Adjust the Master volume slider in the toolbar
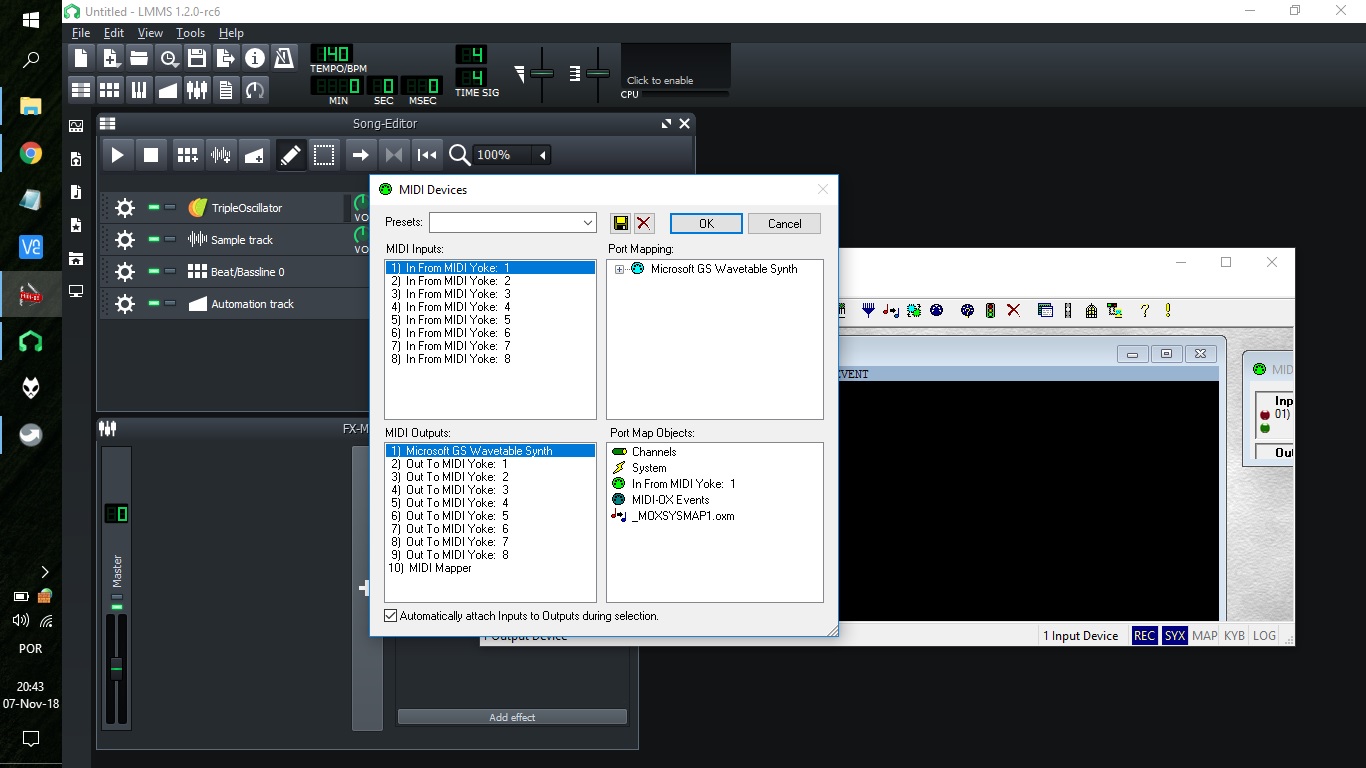1366x768 pixels. coord(543,74)
